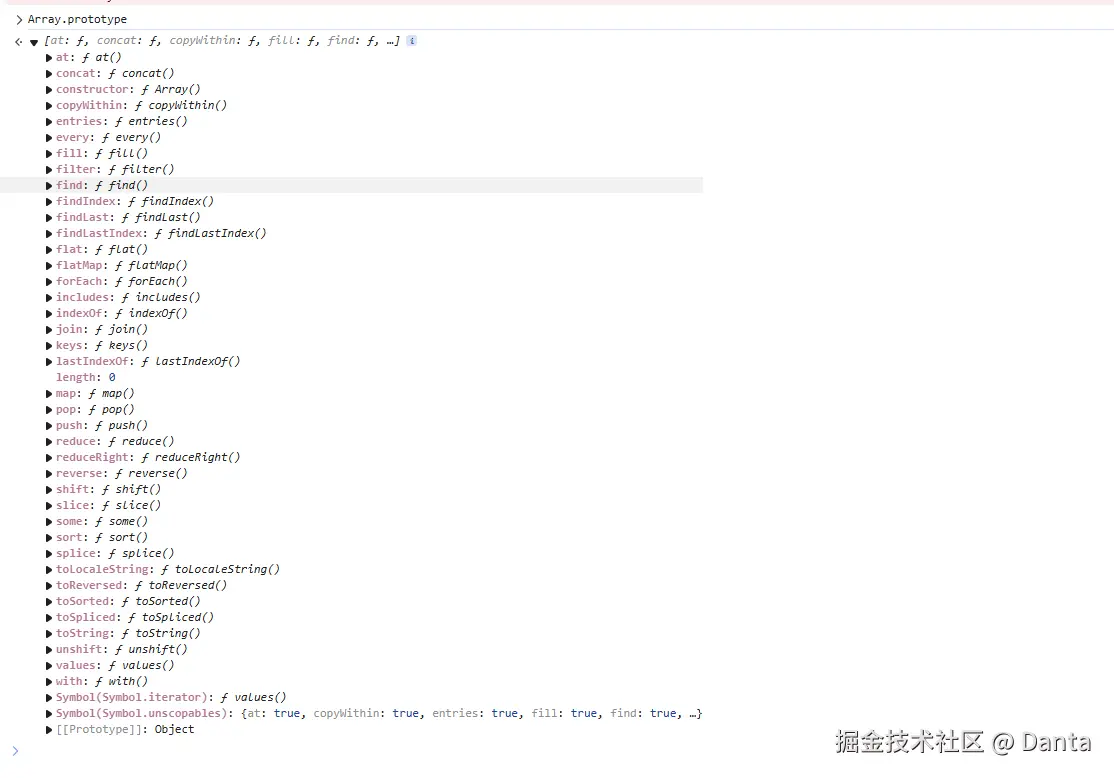Expand the [[Prototype]]: Object row
The height and width of the screenshot is (778, 1114).
click(x=49, y=730)
